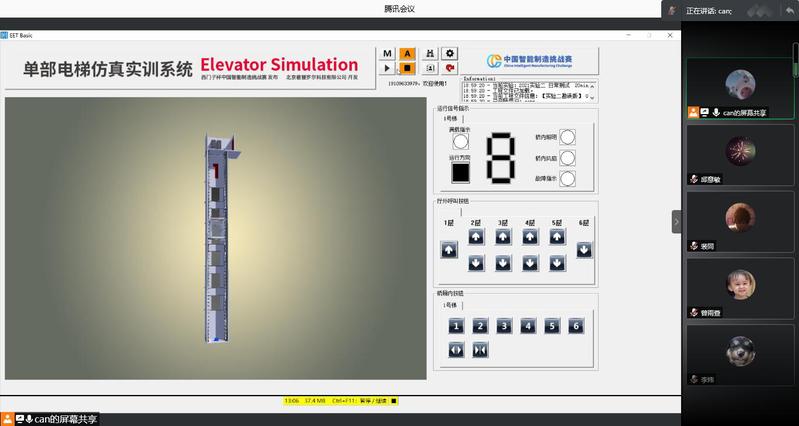Enable automatic mode with the A button
The image size is (799, 426).
pos(408,53)
